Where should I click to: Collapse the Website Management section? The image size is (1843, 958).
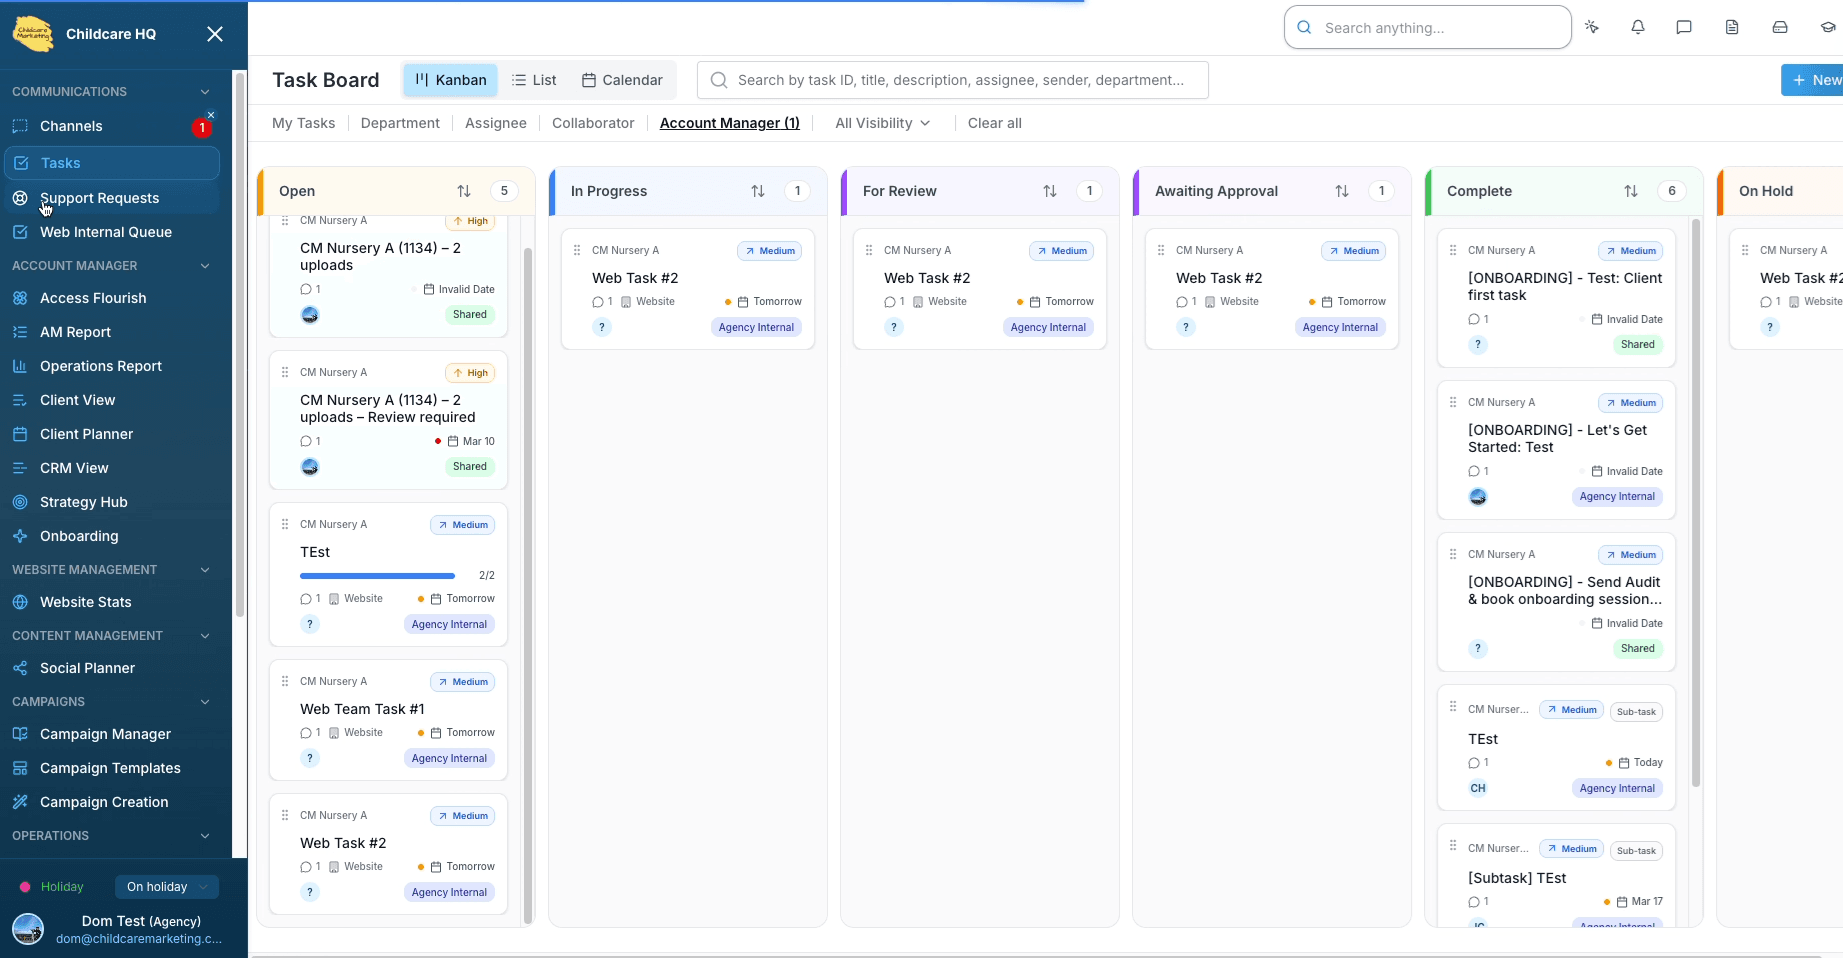click(205, 570)
